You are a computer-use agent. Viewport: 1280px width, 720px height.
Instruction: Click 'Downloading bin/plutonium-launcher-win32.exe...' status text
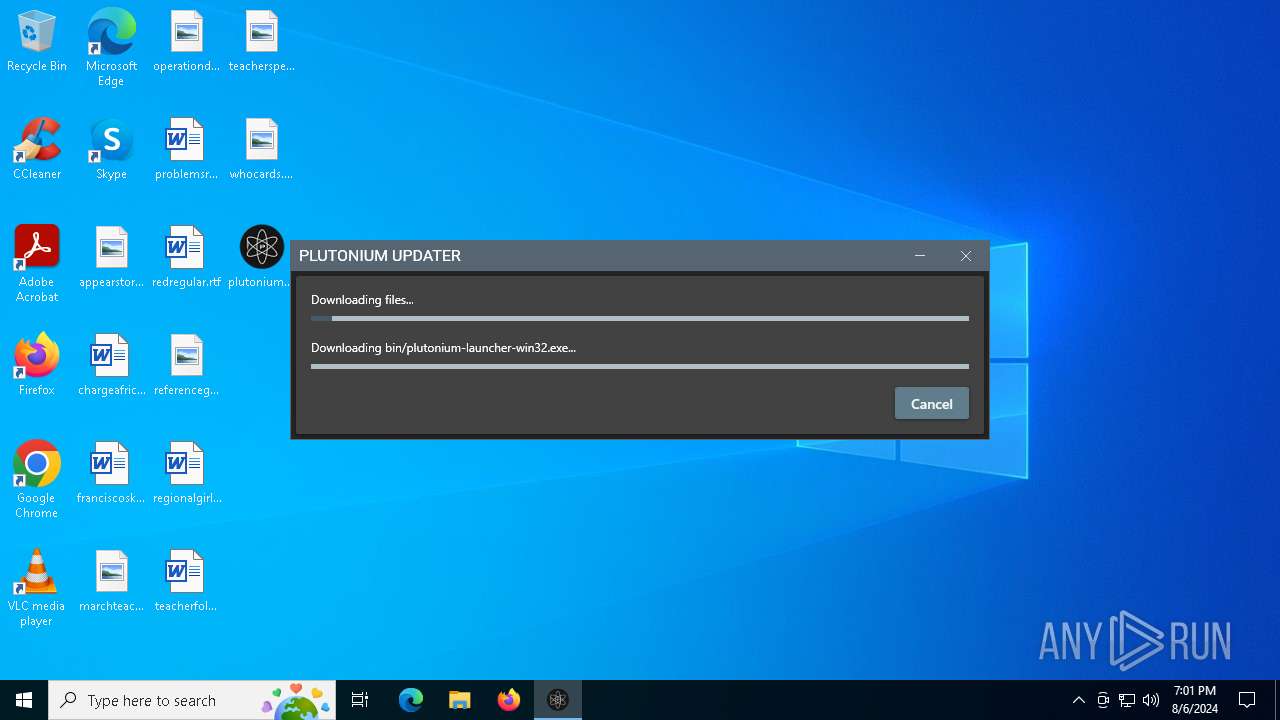pos(443,348)
